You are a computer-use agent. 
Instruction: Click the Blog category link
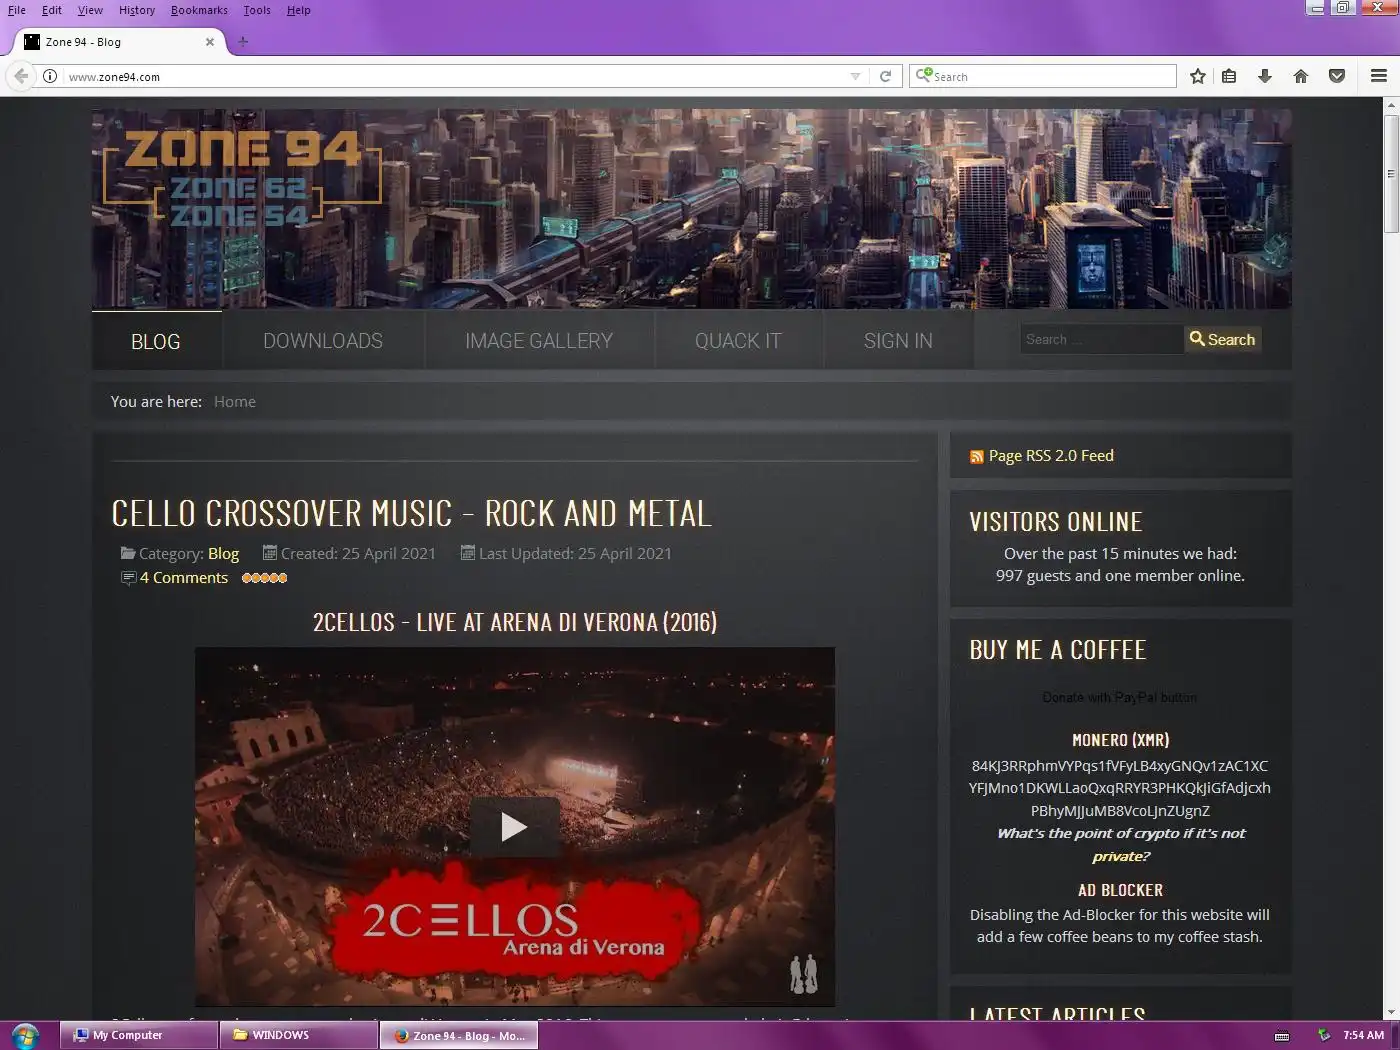tap(223, 553)
